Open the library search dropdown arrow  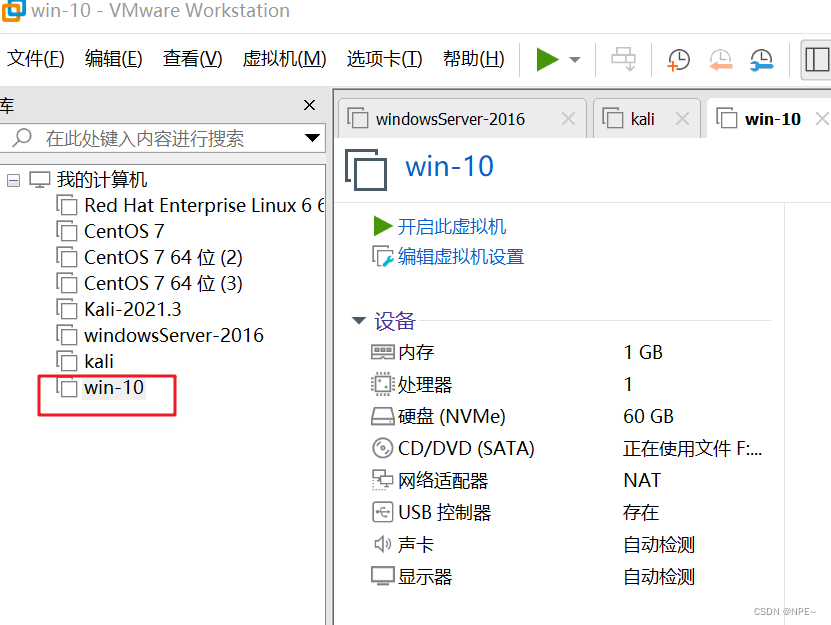[x=312, y=138]
